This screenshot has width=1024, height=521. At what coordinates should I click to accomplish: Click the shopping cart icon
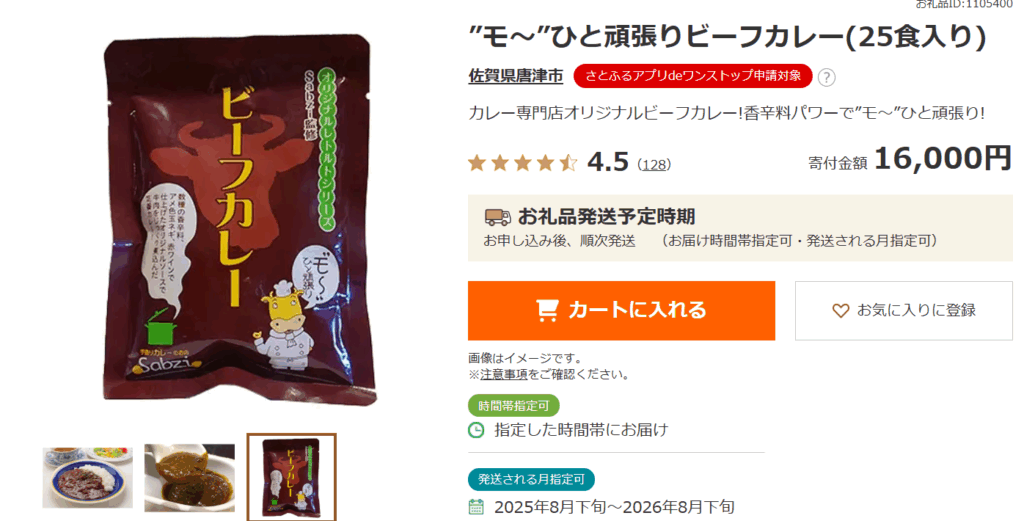tap(547, 310)
